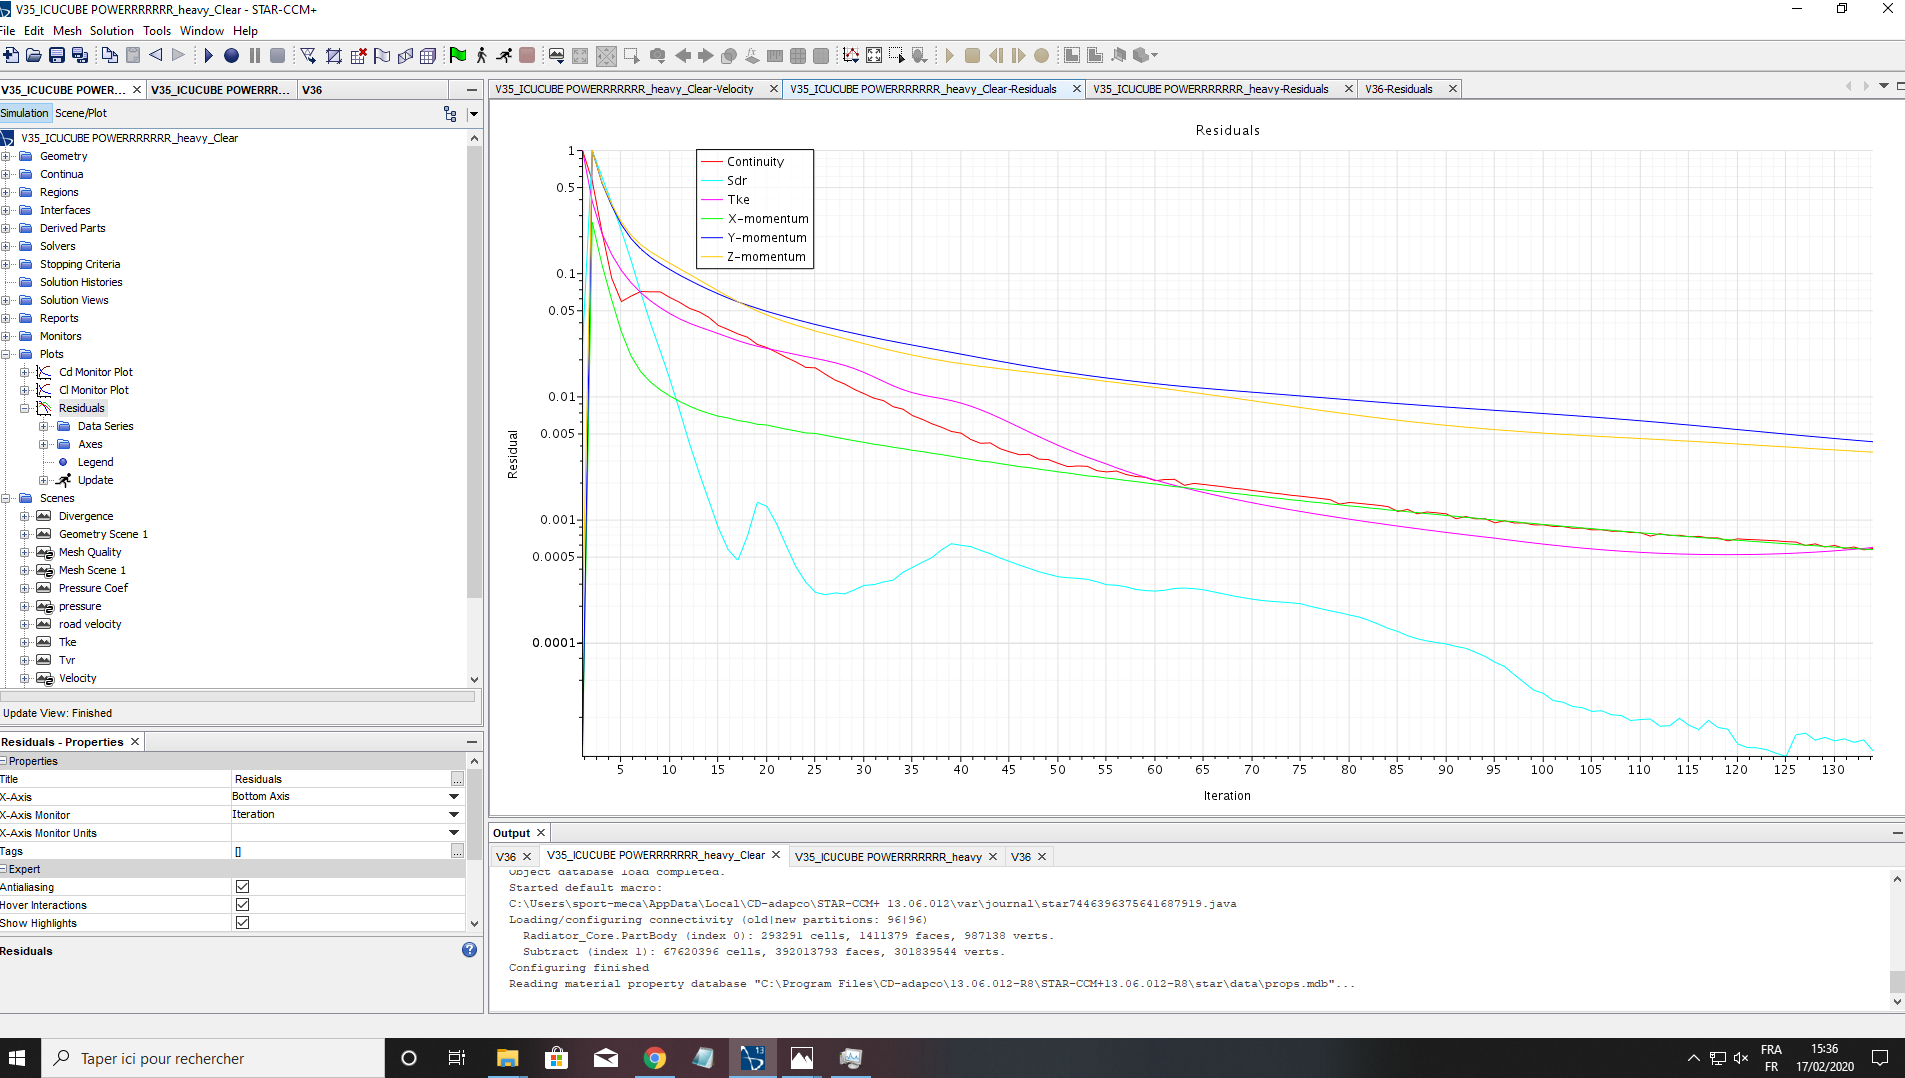
Task: Click the running man Run icon
Action: [x=504, y=56]
